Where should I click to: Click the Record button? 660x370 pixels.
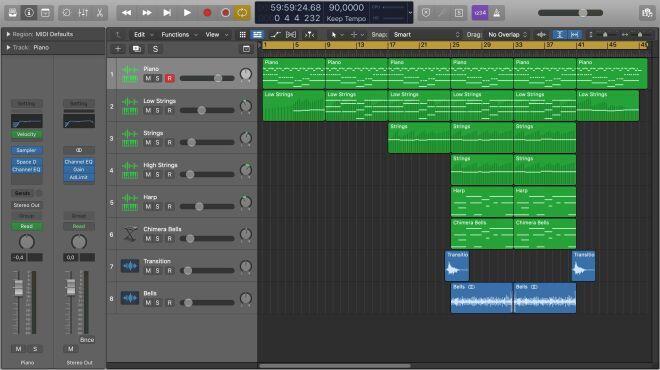(207, 13)
